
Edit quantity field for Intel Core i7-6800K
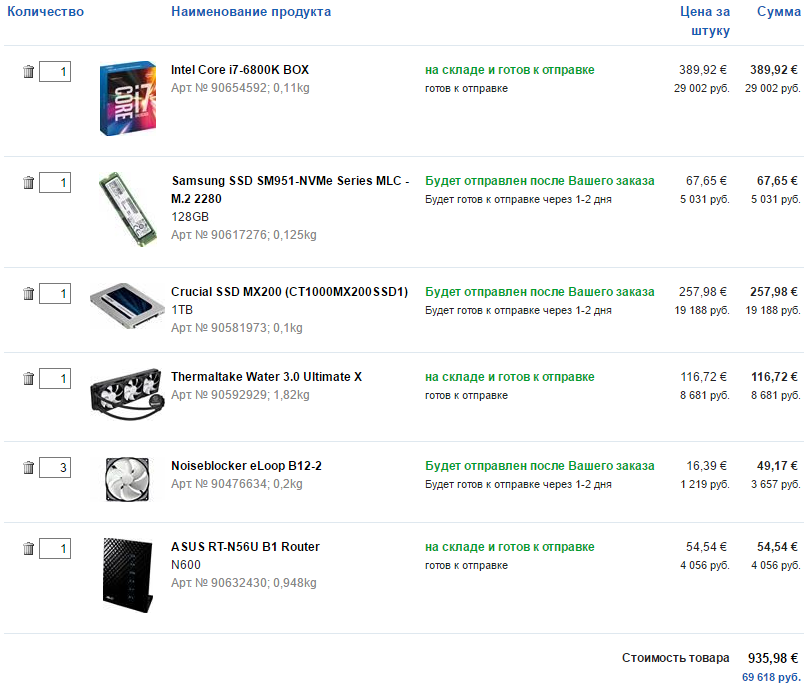[x=55, y=71]
